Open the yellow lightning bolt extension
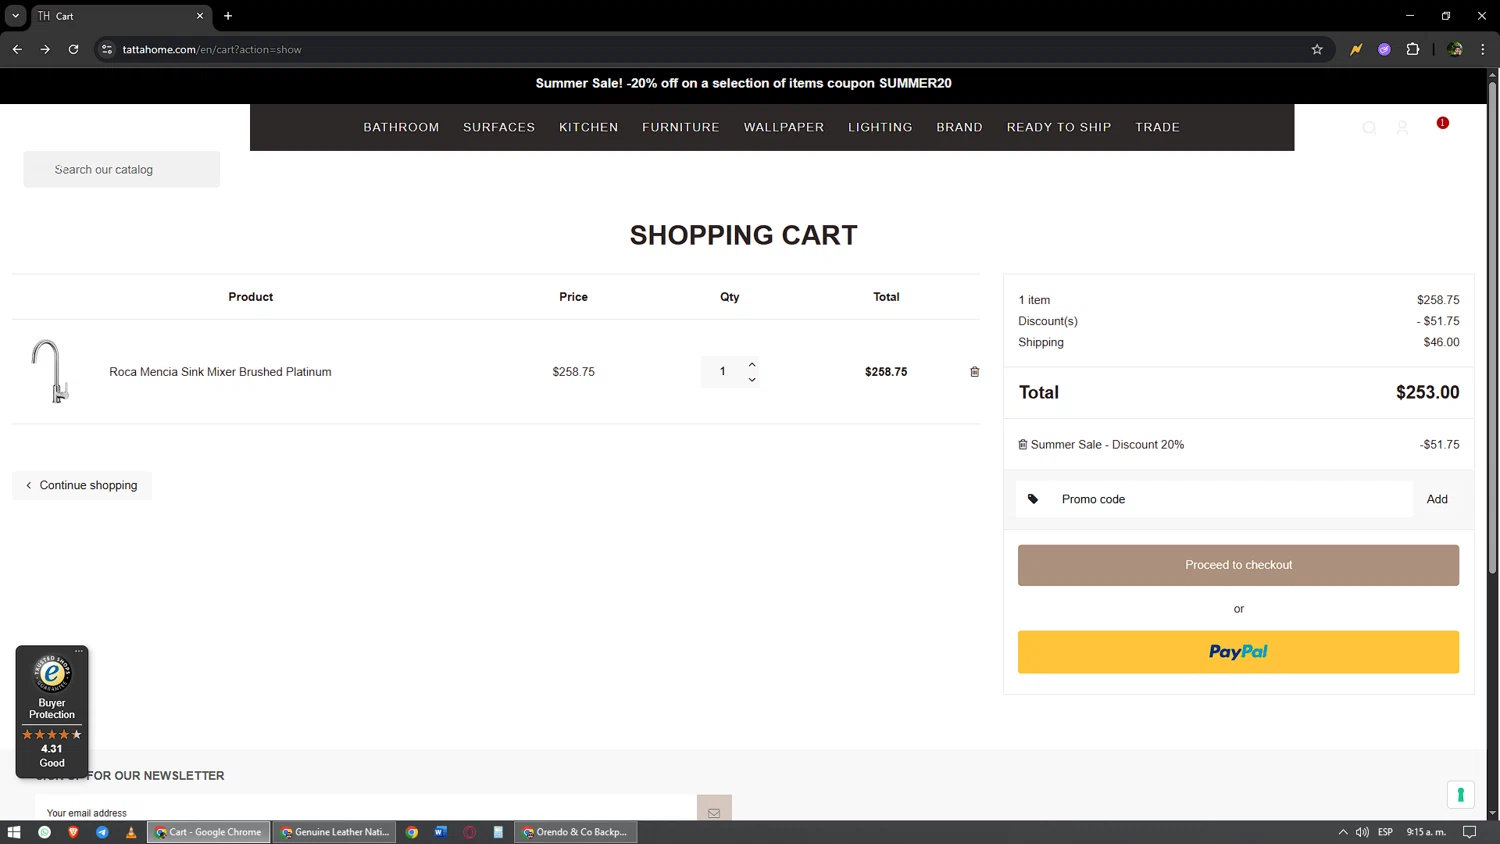The width and height of the screenshot is (1500, 844). click(1356, 49)
